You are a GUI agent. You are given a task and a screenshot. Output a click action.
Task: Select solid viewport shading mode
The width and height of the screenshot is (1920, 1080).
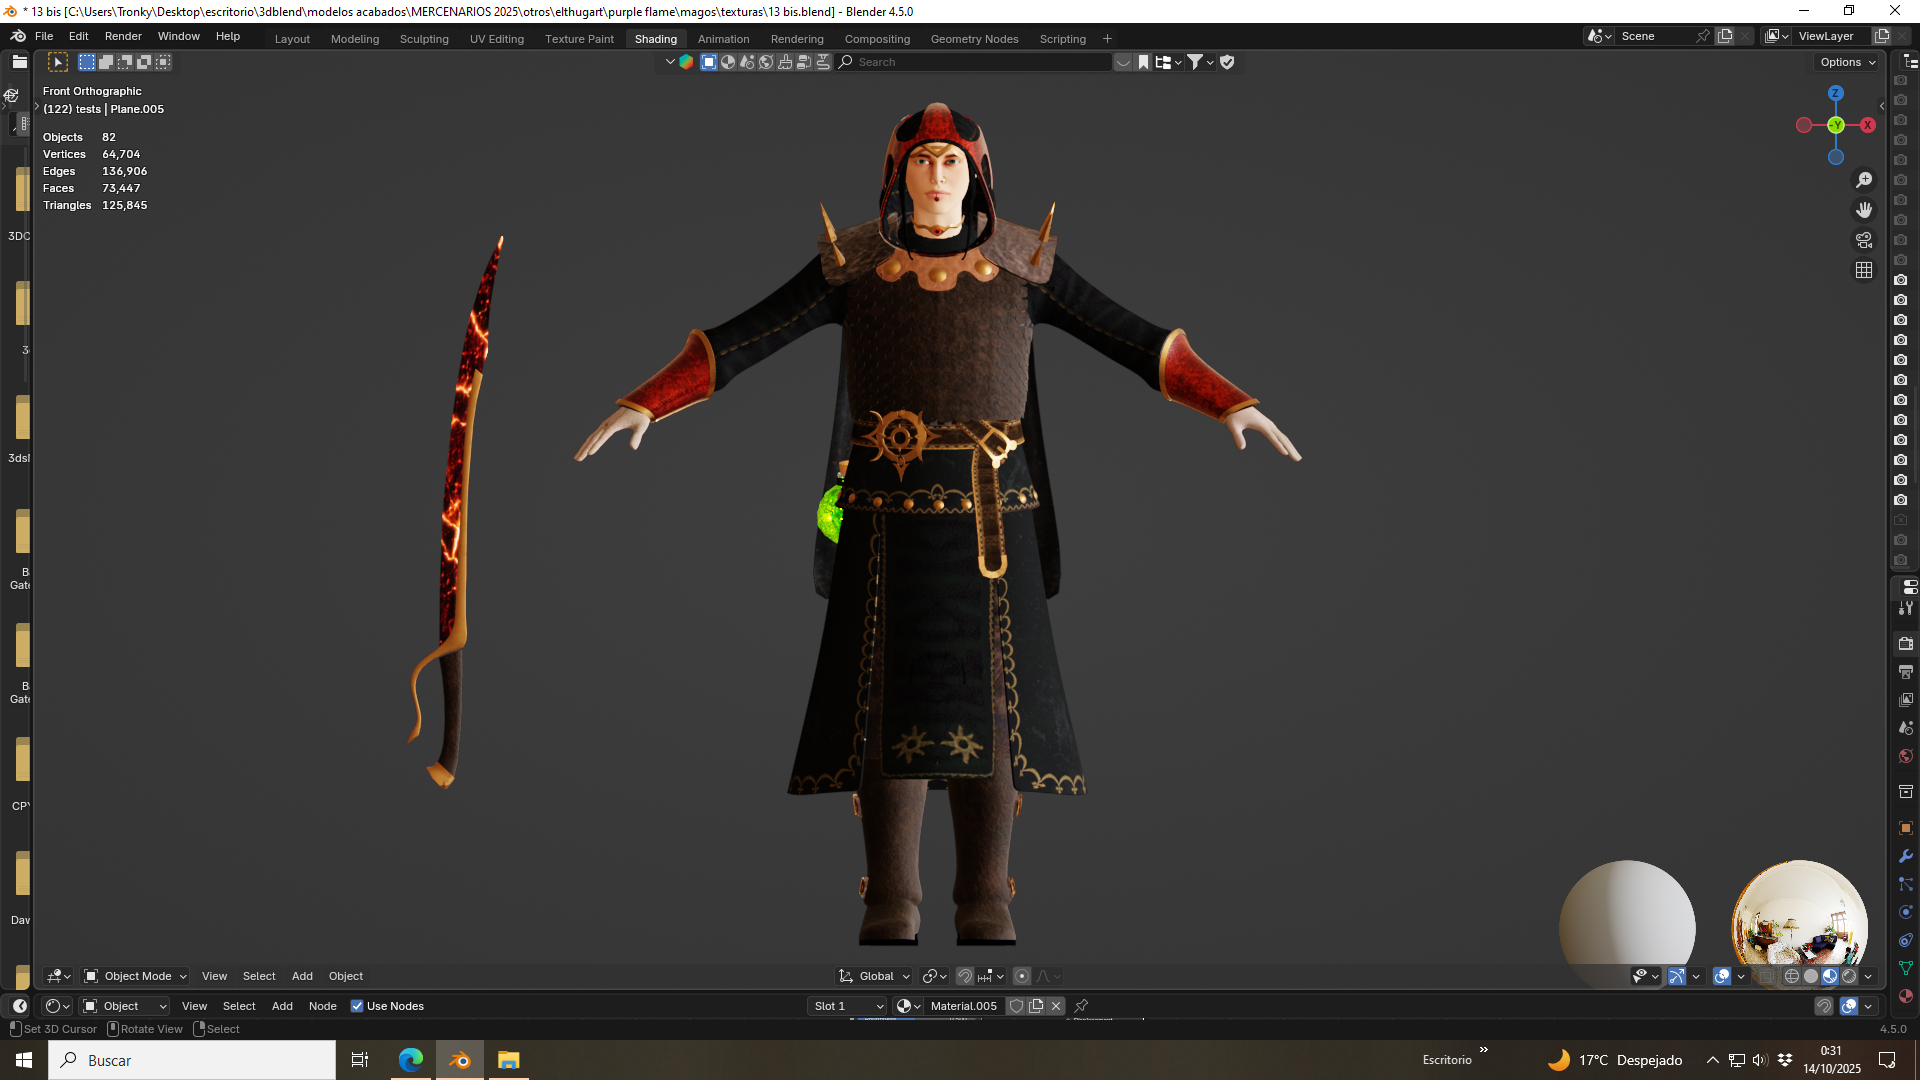coord(1811,976)
